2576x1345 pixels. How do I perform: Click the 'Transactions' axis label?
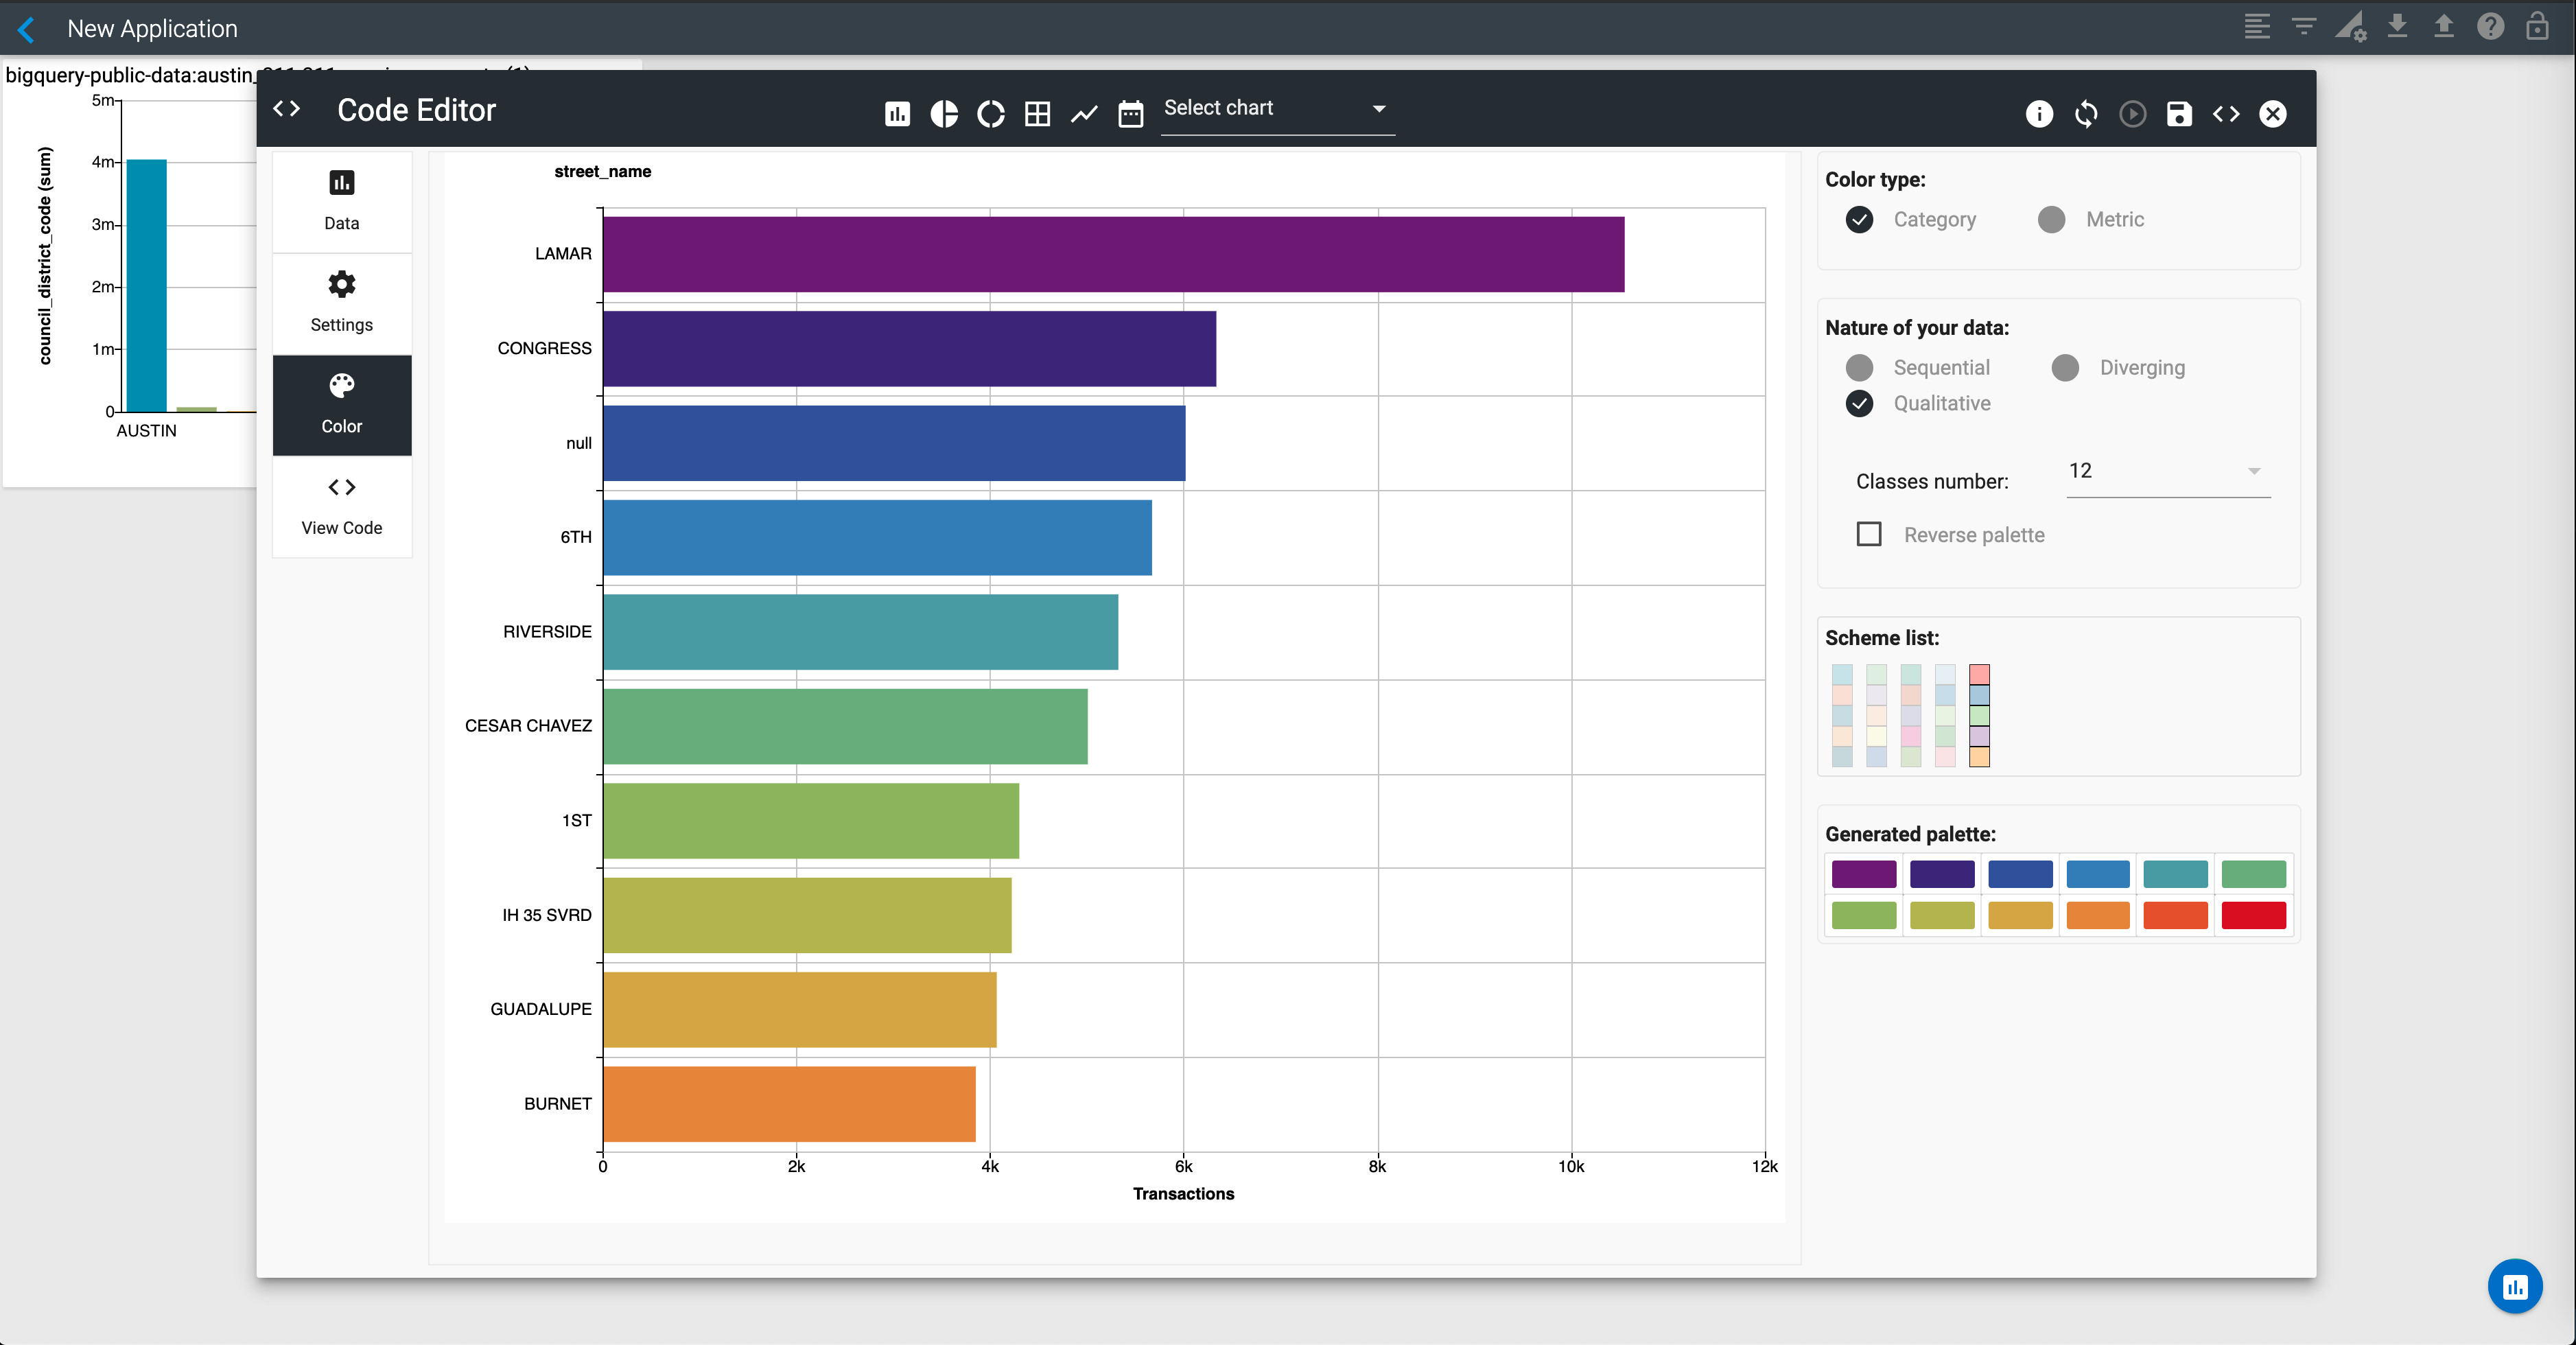(x=1183, y=1193)
